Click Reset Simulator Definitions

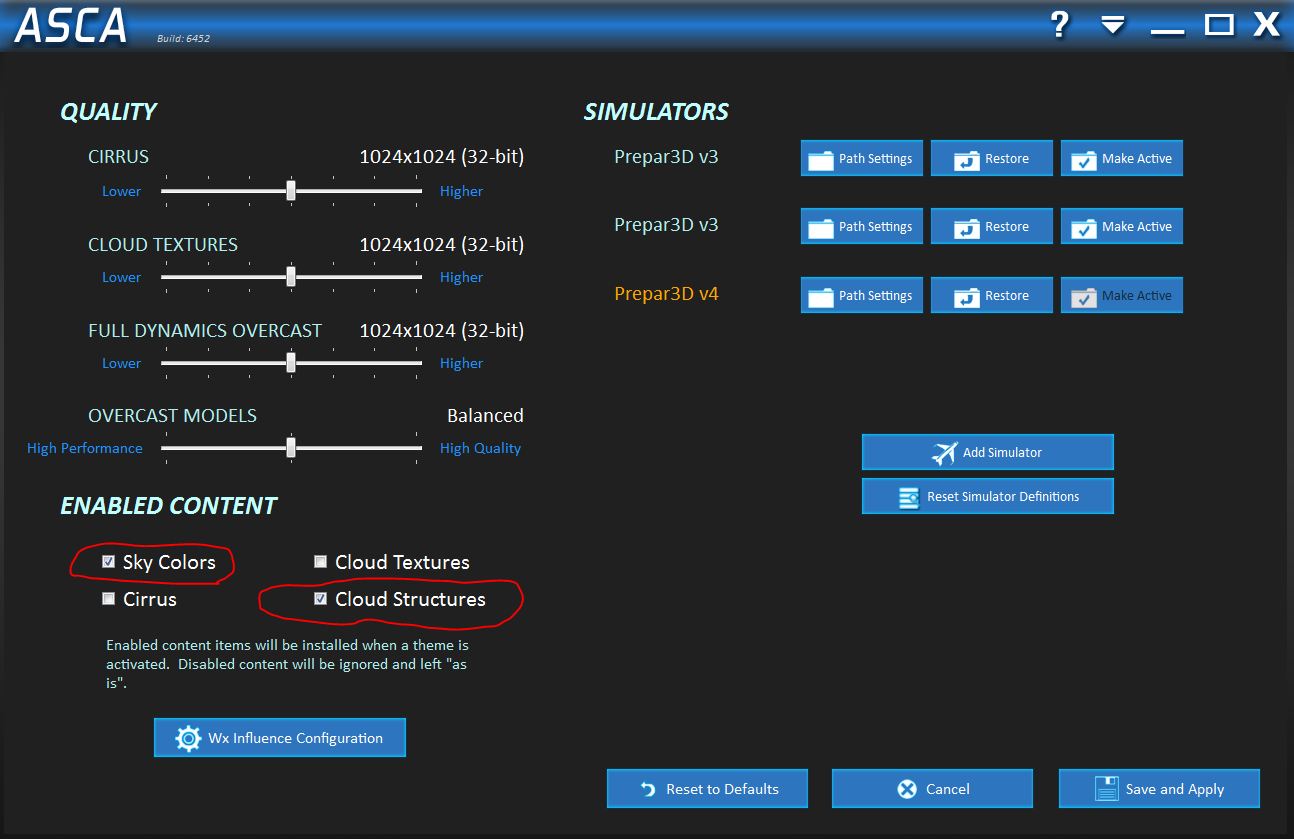pos(988,496)
